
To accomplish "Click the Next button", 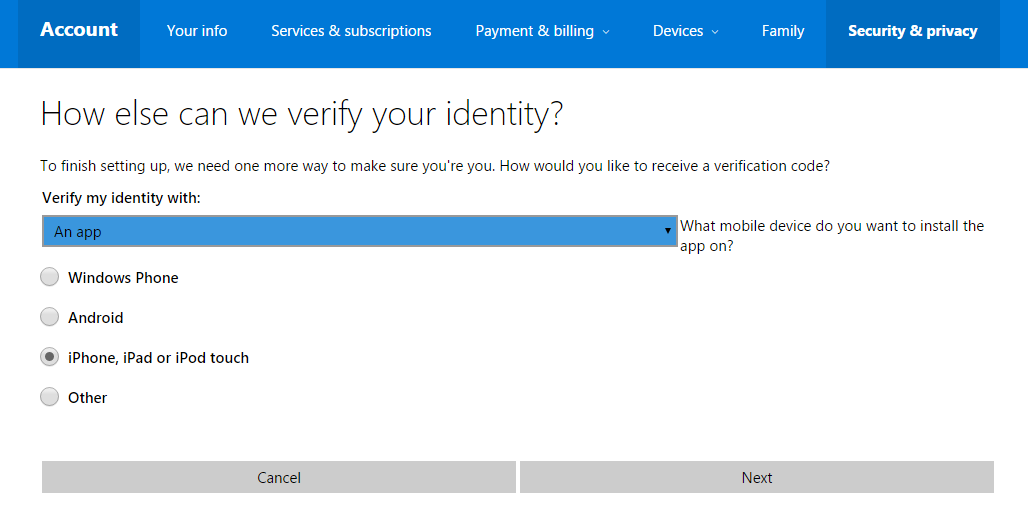I will point(757,477).
